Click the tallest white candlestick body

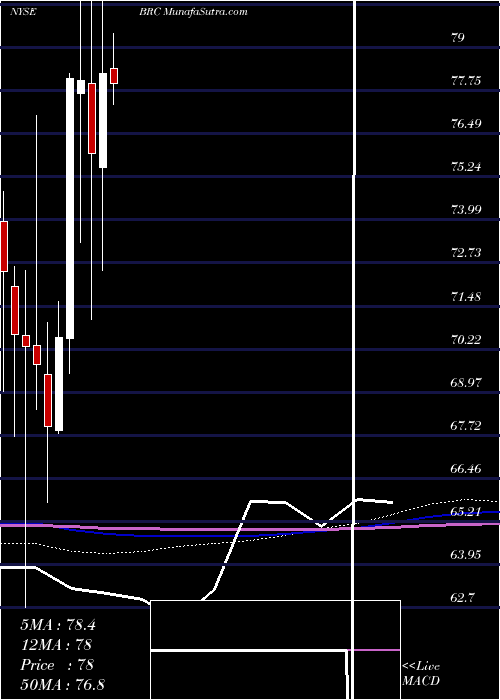point(70,208)
